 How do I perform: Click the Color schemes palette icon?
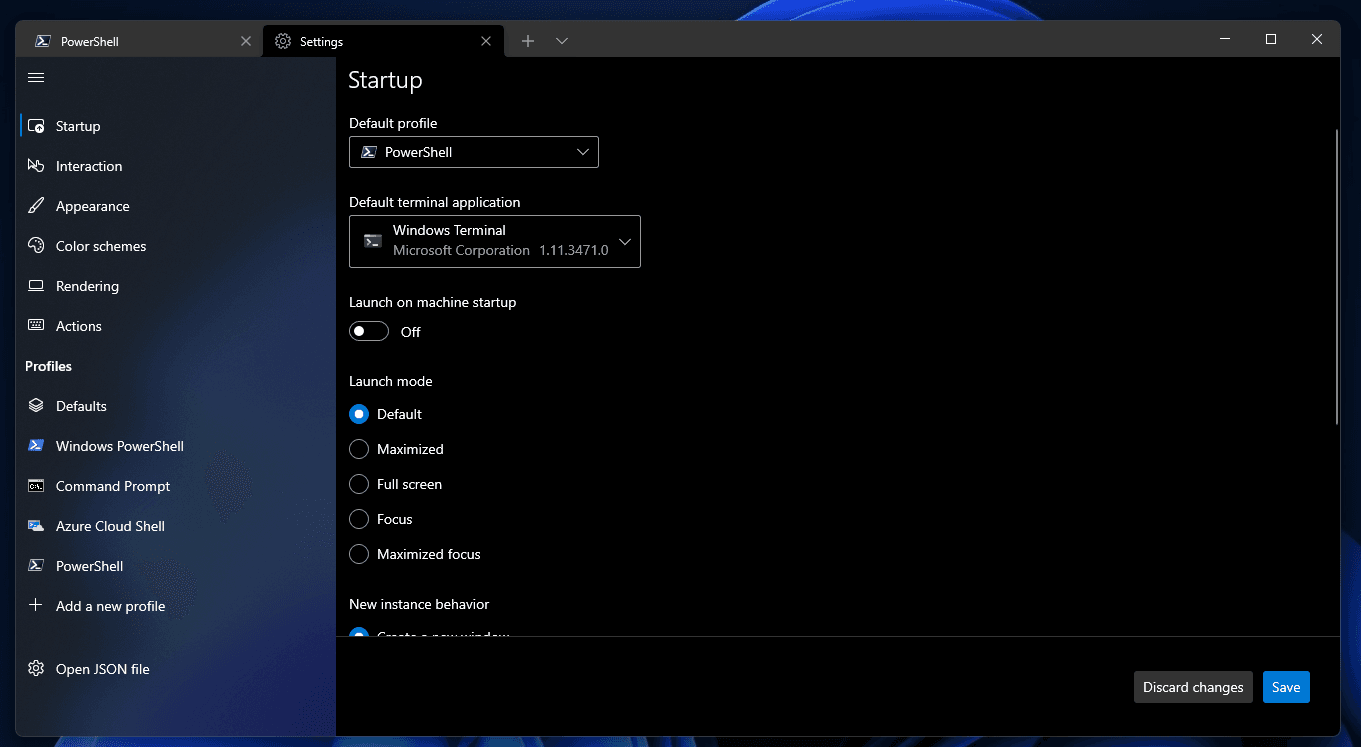(36, 246)
